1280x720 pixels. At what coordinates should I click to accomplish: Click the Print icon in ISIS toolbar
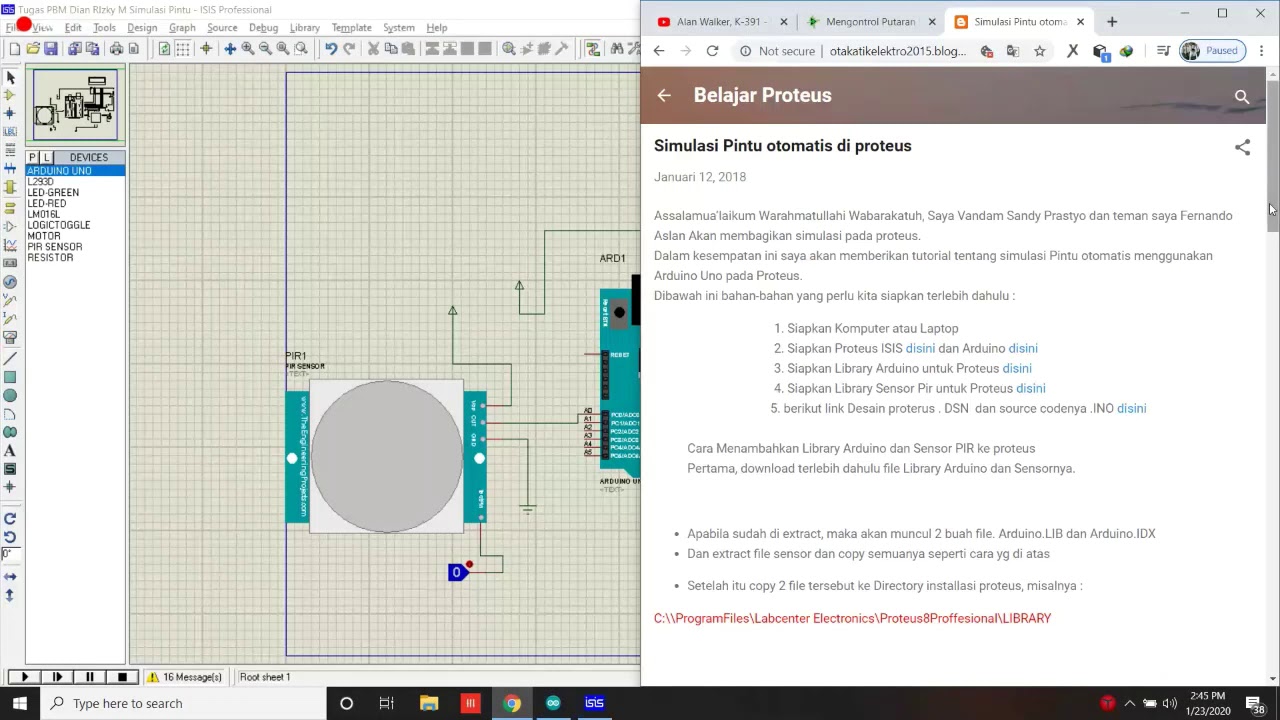[x=116, y=49]
